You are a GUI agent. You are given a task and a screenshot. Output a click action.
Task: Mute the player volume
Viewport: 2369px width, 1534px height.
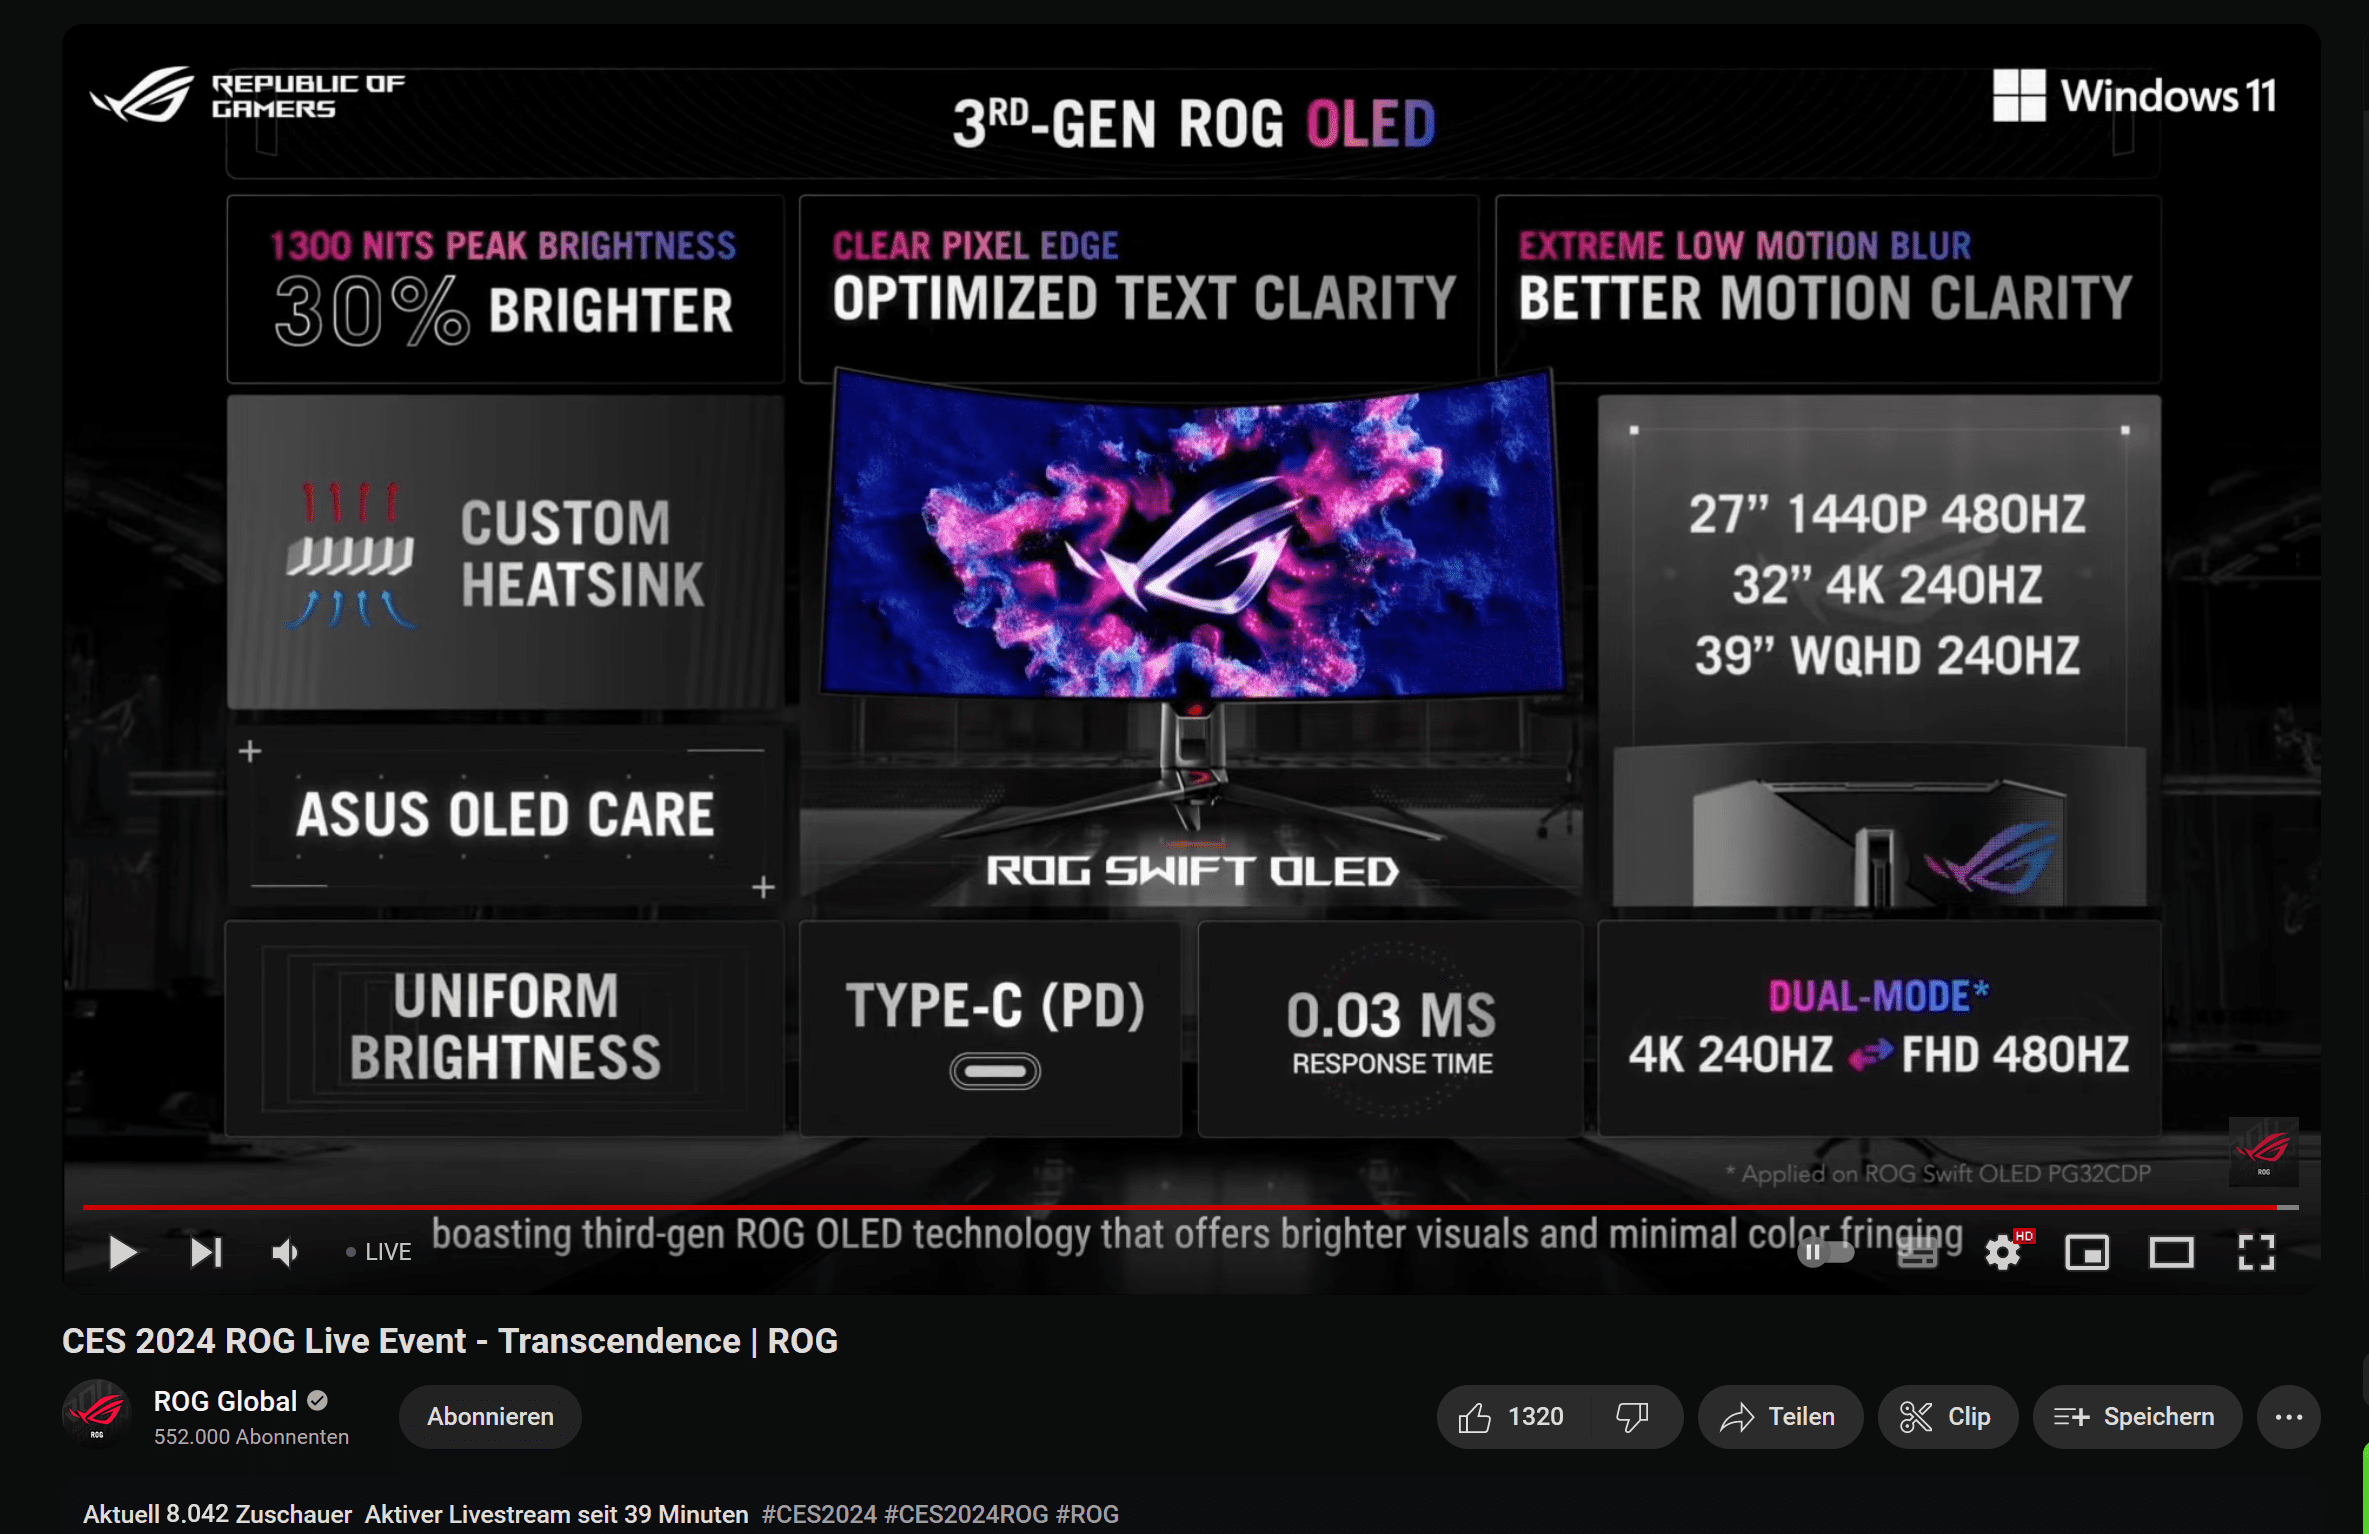click(x=286, y=1252)
